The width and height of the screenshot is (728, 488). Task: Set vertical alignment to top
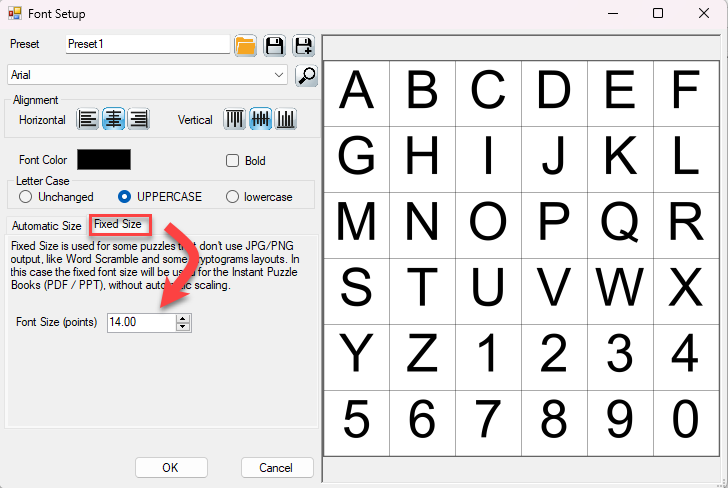click(235, 119)
